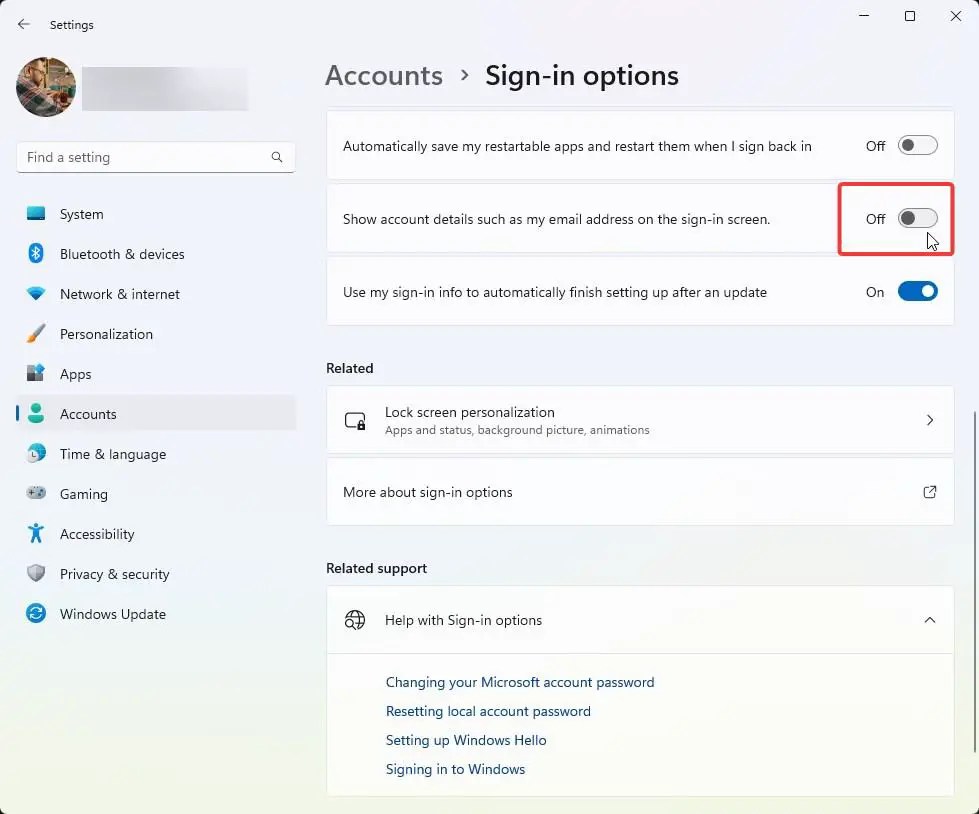The width and height of the screenshot is (979, 814).
Task: Click the Bluetooth icon in sidebar
Action: [36, 253]
